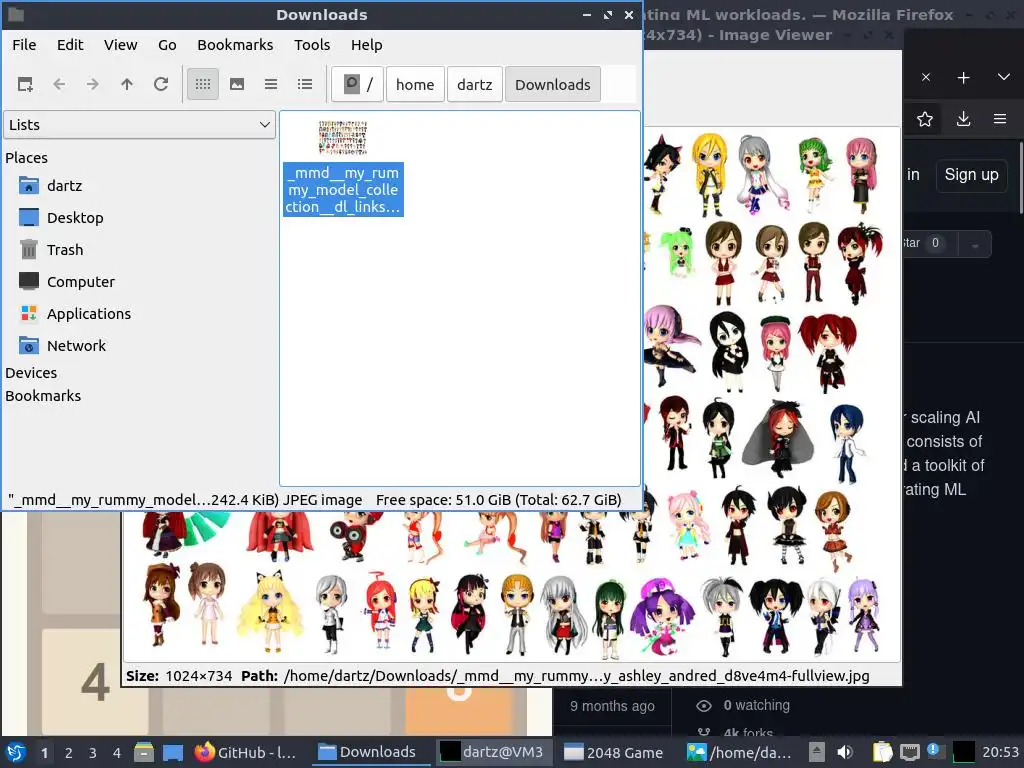Open Desktop in Places sidebar
This screenshot has height=768, width=1024.
coord(75,218)
